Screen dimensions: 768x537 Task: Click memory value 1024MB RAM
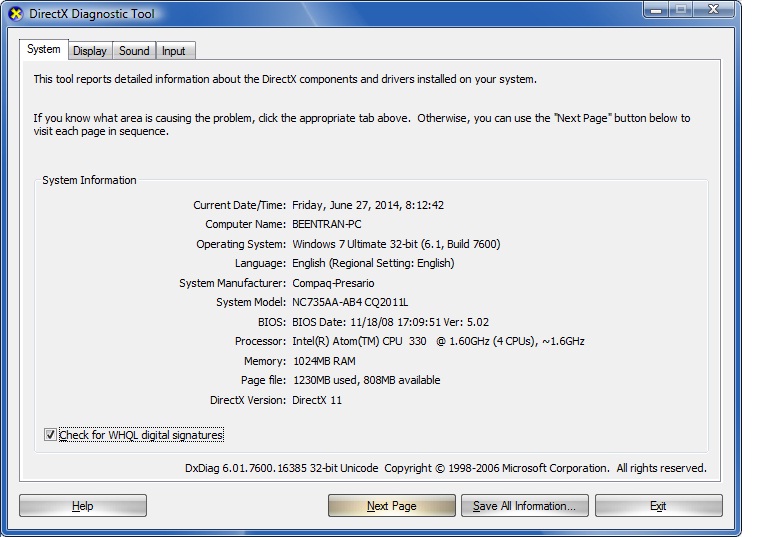(x=324, y=361)
